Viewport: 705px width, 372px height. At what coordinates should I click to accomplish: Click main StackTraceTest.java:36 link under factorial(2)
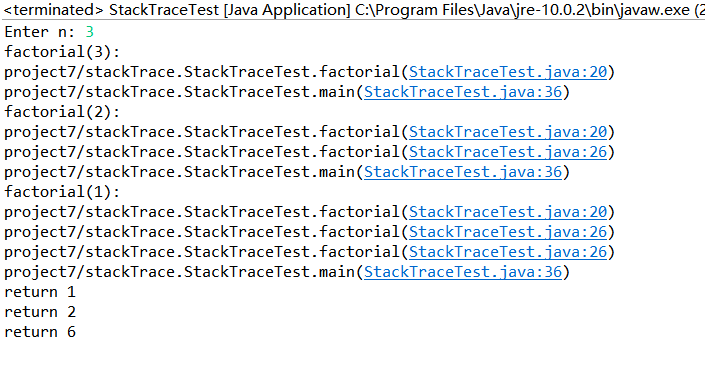463,172
